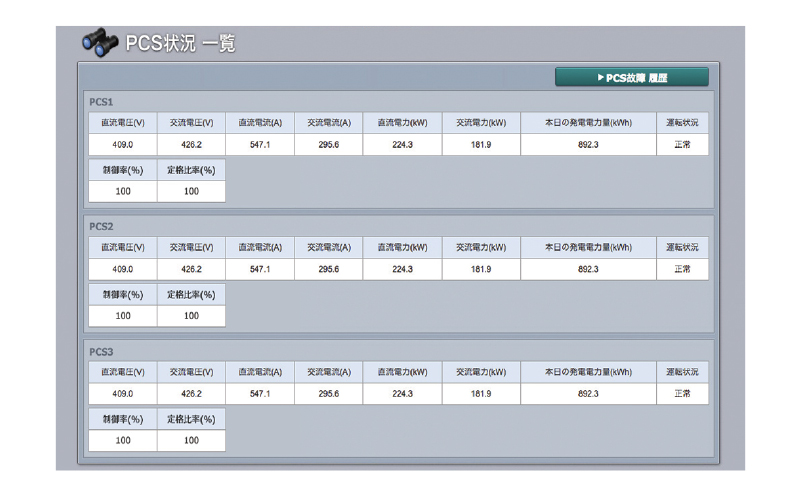Viewport: 800px width, 500px height.
Task: Click the PCS状況 一覧 page title
Action: tap(181, 43)
